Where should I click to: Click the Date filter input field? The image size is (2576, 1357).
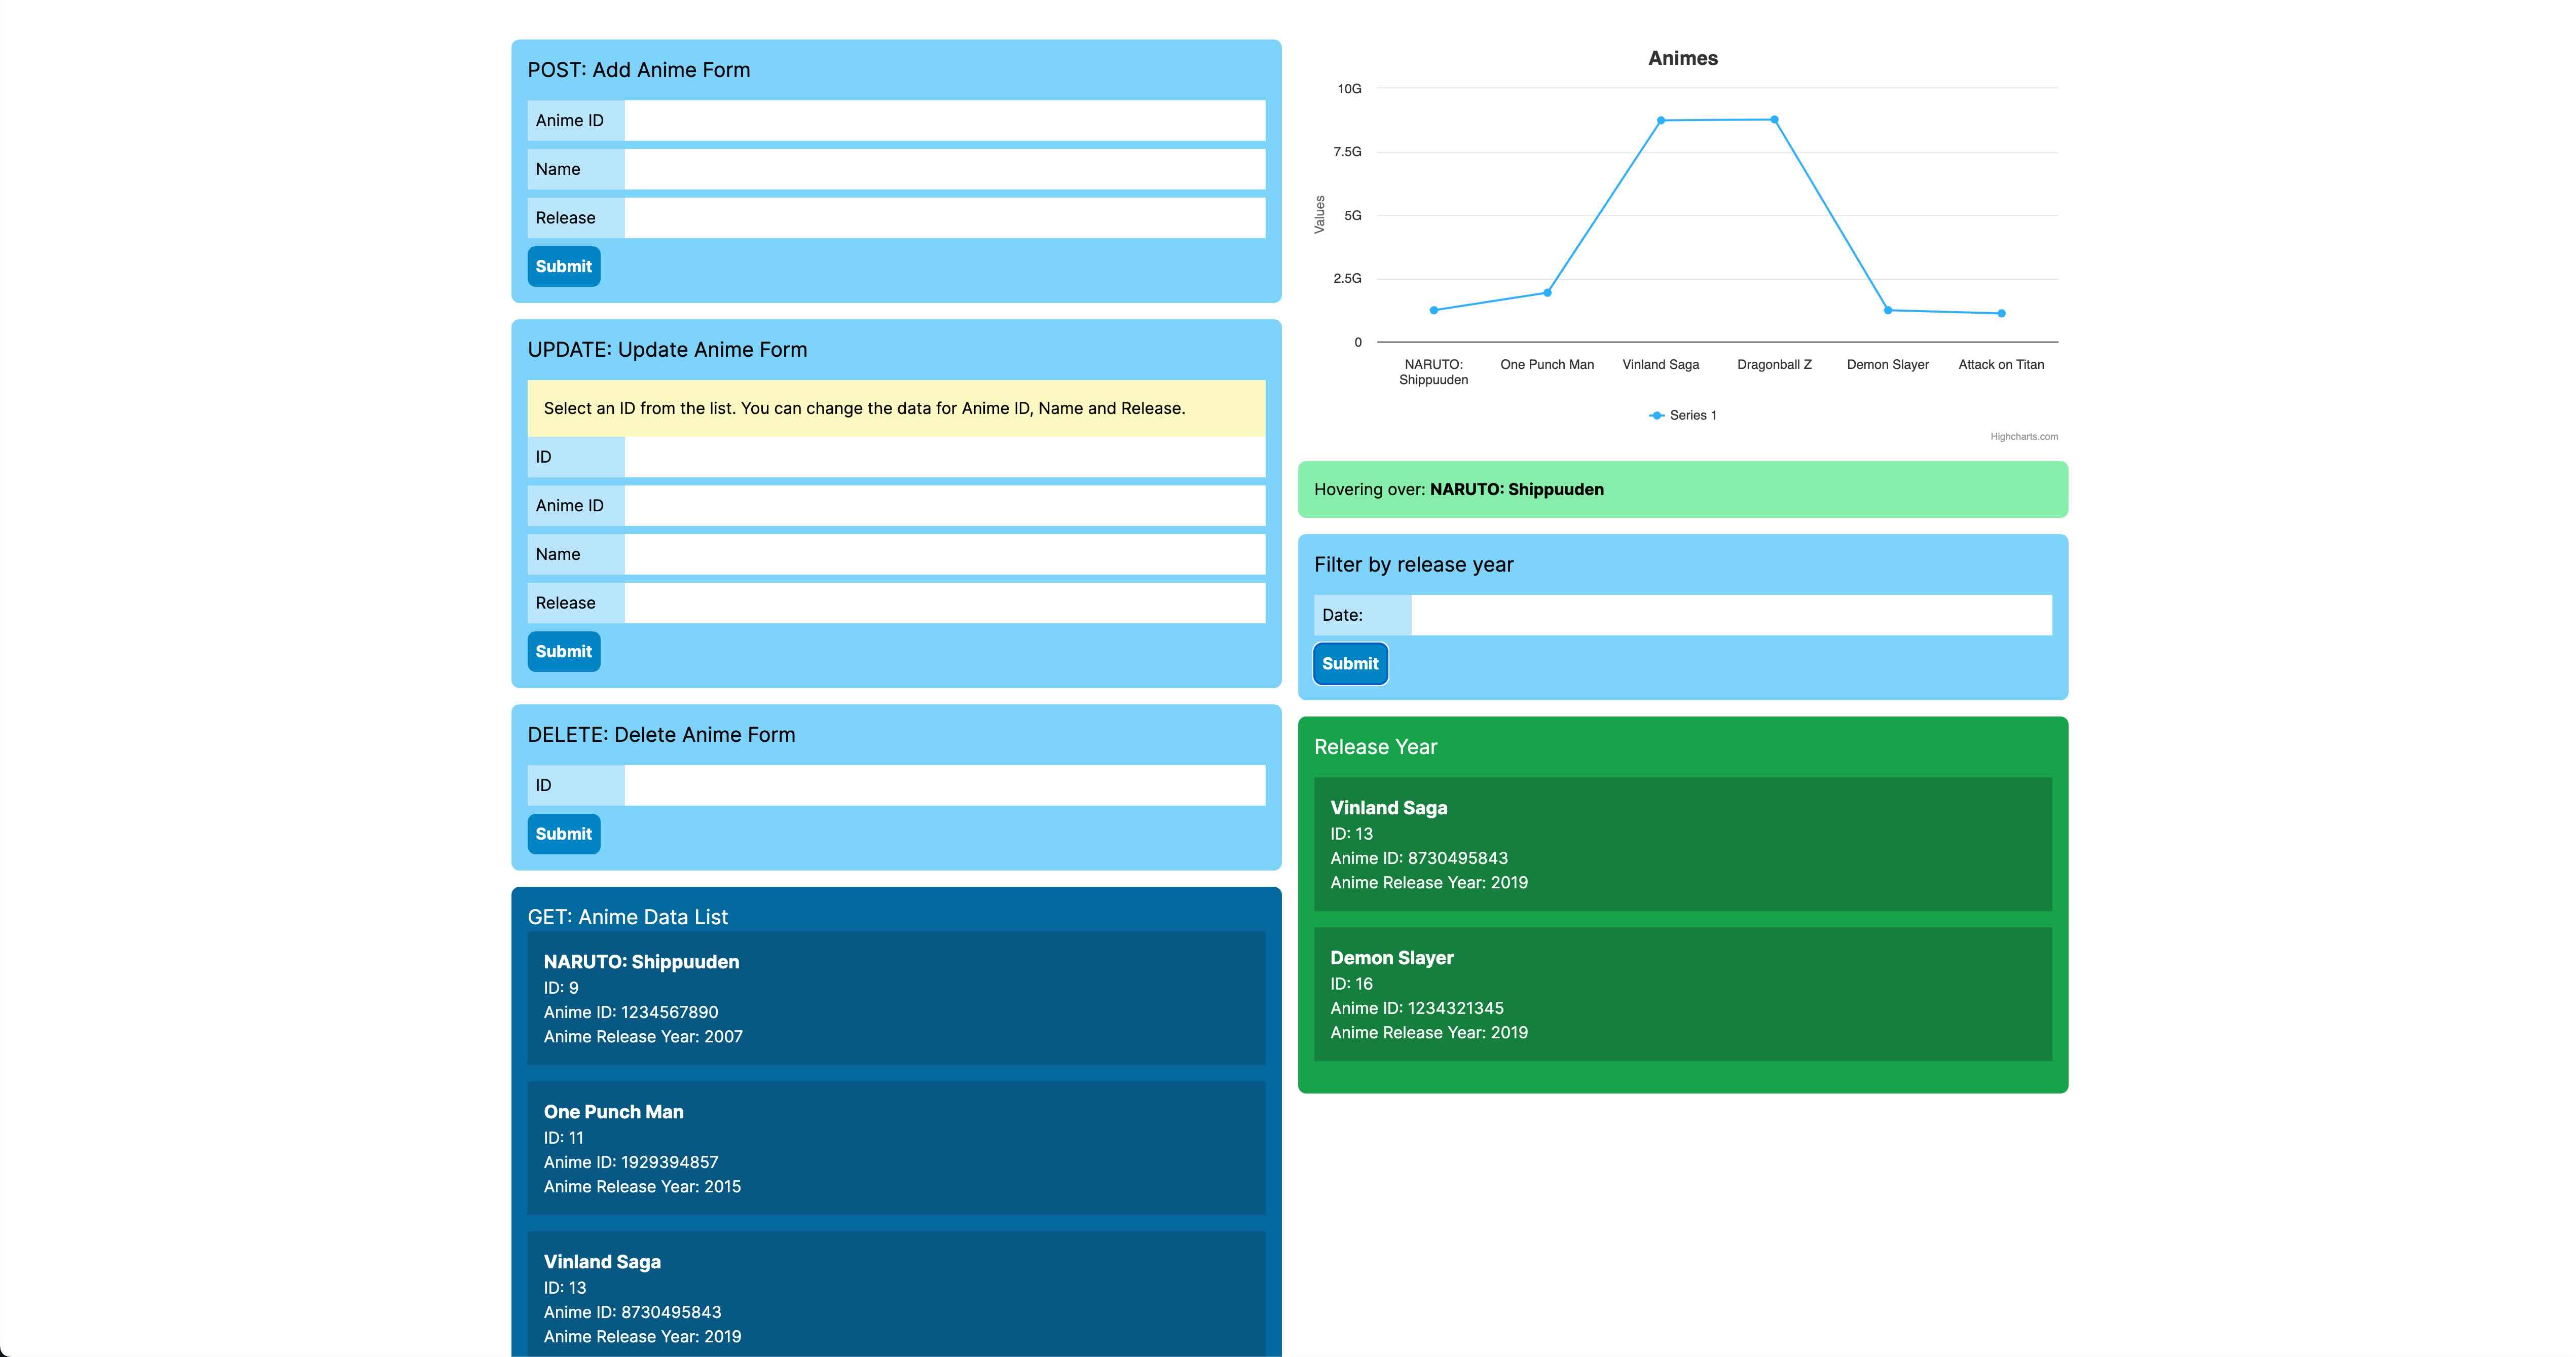(1730, 615)
